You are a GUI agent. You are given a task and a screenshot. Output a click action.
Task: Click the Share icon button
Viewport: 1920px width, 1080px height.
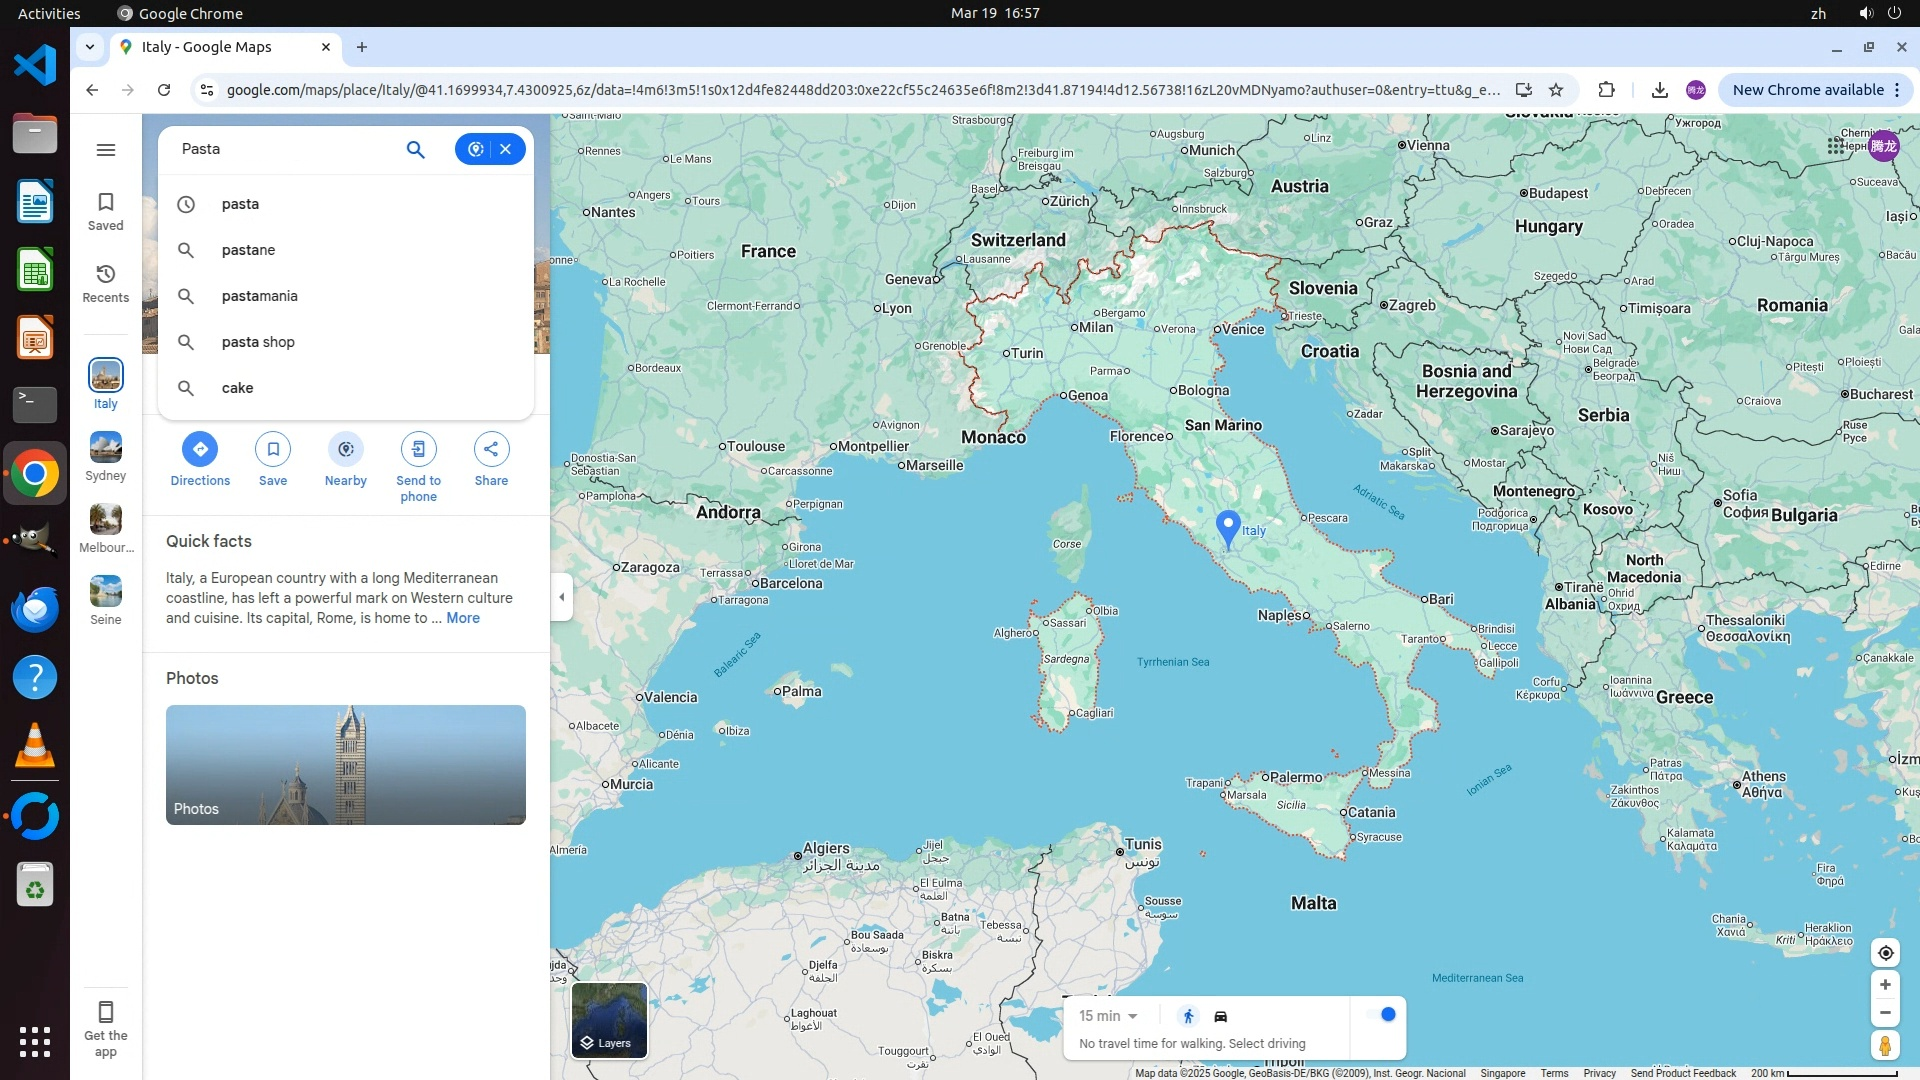491,449
